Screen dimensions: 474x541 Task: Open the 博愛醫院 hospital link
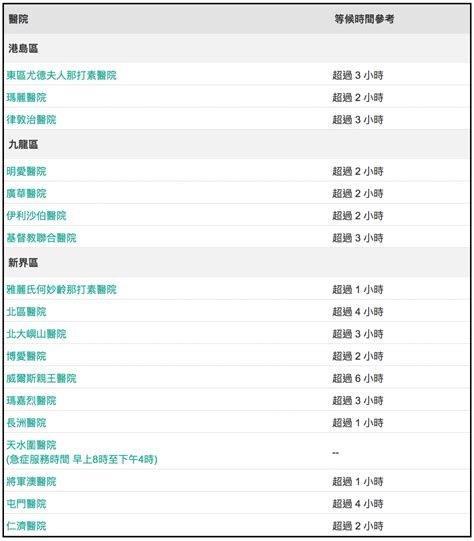[x=26, y=356]
